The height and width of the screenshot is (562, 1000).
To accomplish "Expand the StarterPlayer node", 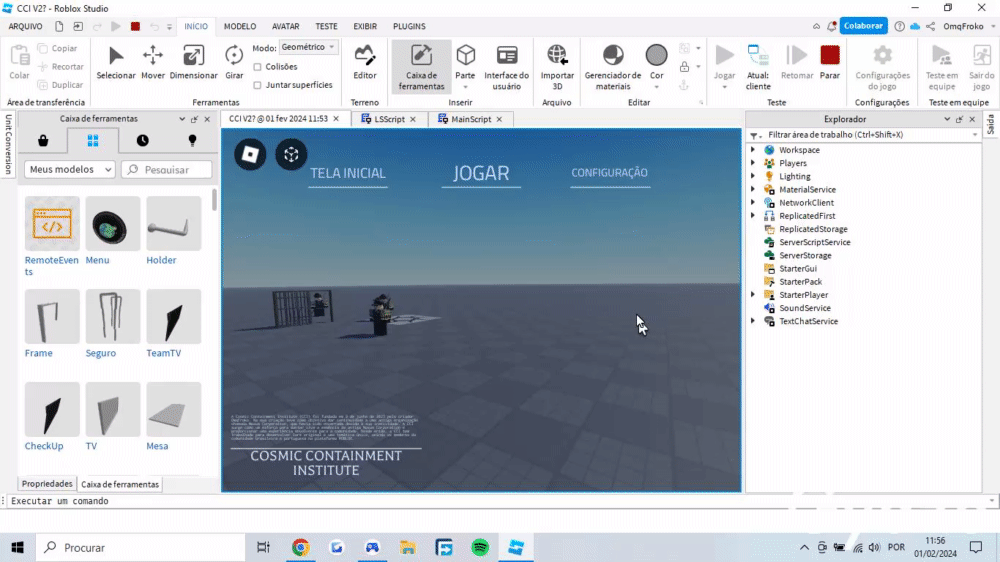I will tap(753, 295).
